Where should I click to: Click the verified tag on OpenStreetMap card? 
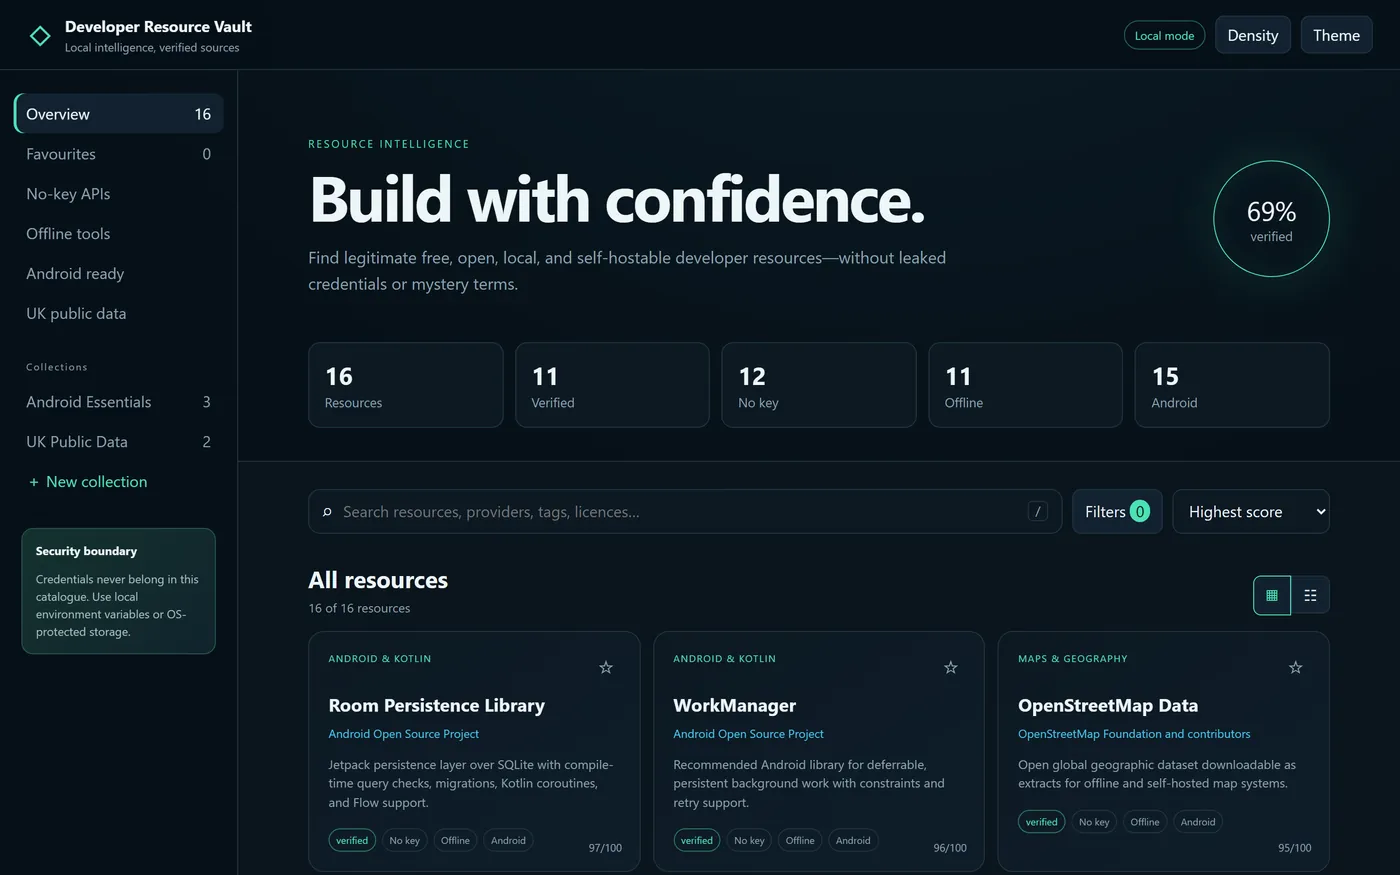pyautogui.click(x=1042, y=822)
